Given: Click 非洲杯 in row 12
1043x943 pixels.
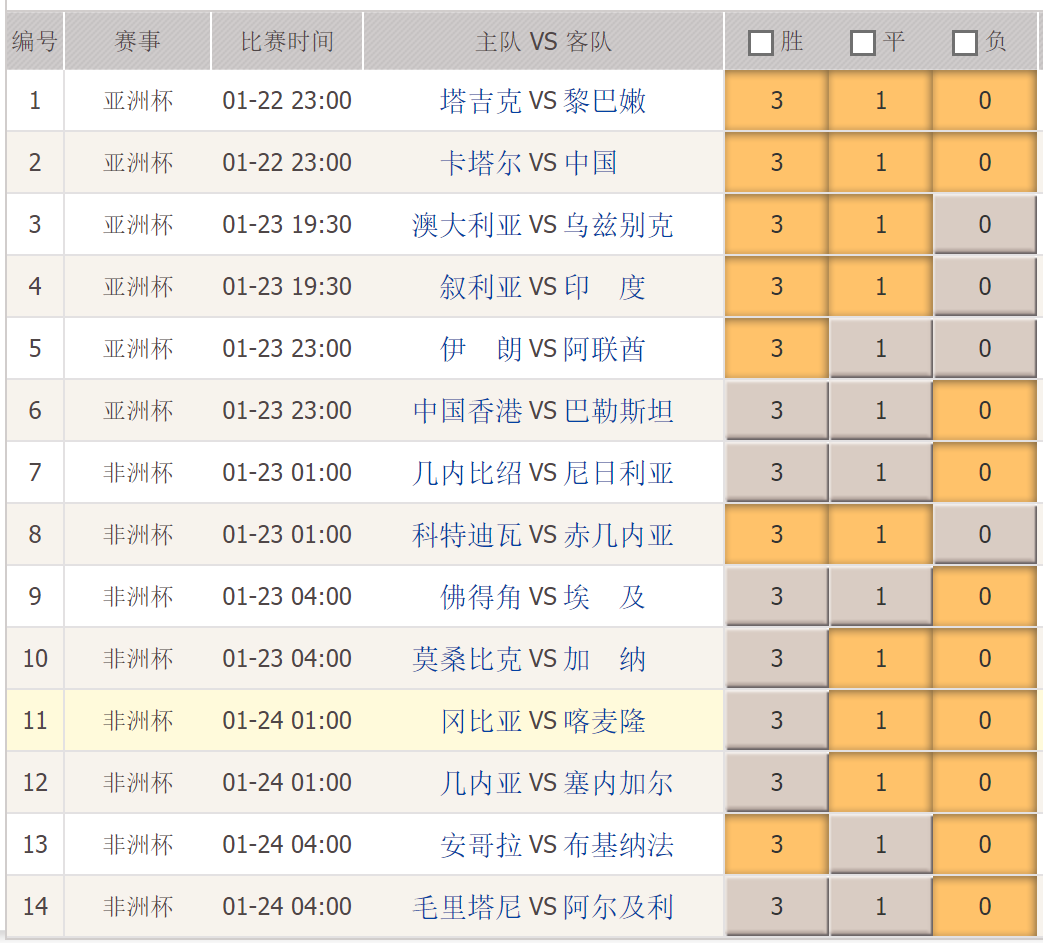Looking at the screenshot, I should click(138, 782).
